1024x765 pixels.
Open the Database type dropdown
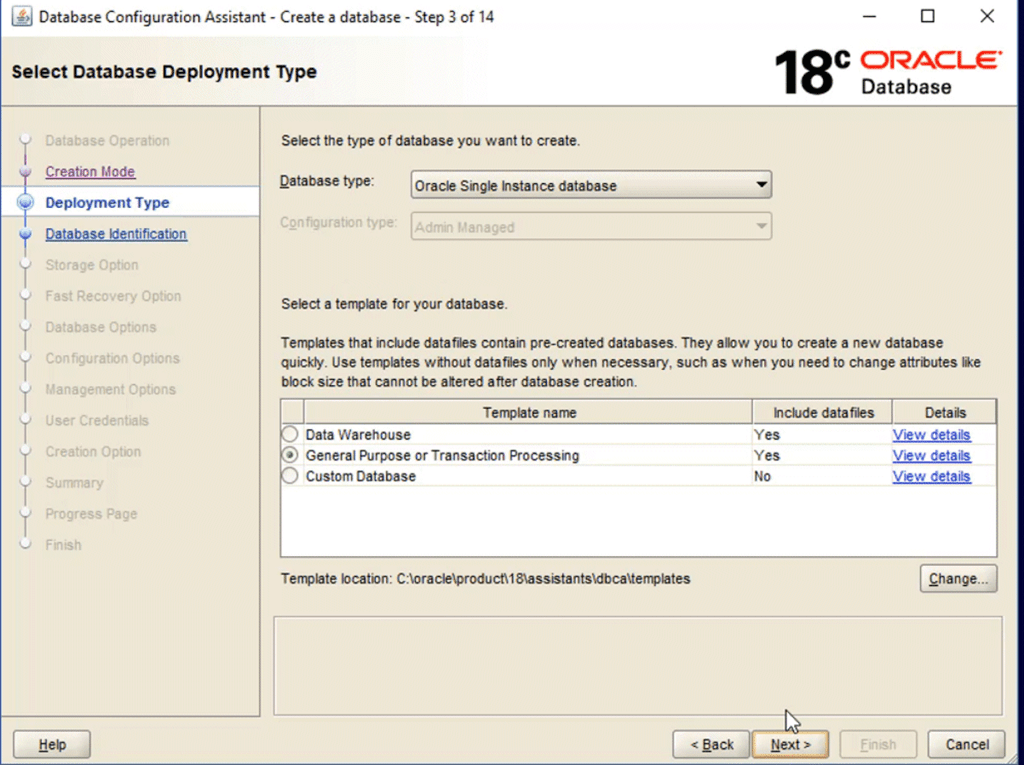click(591, 185)
